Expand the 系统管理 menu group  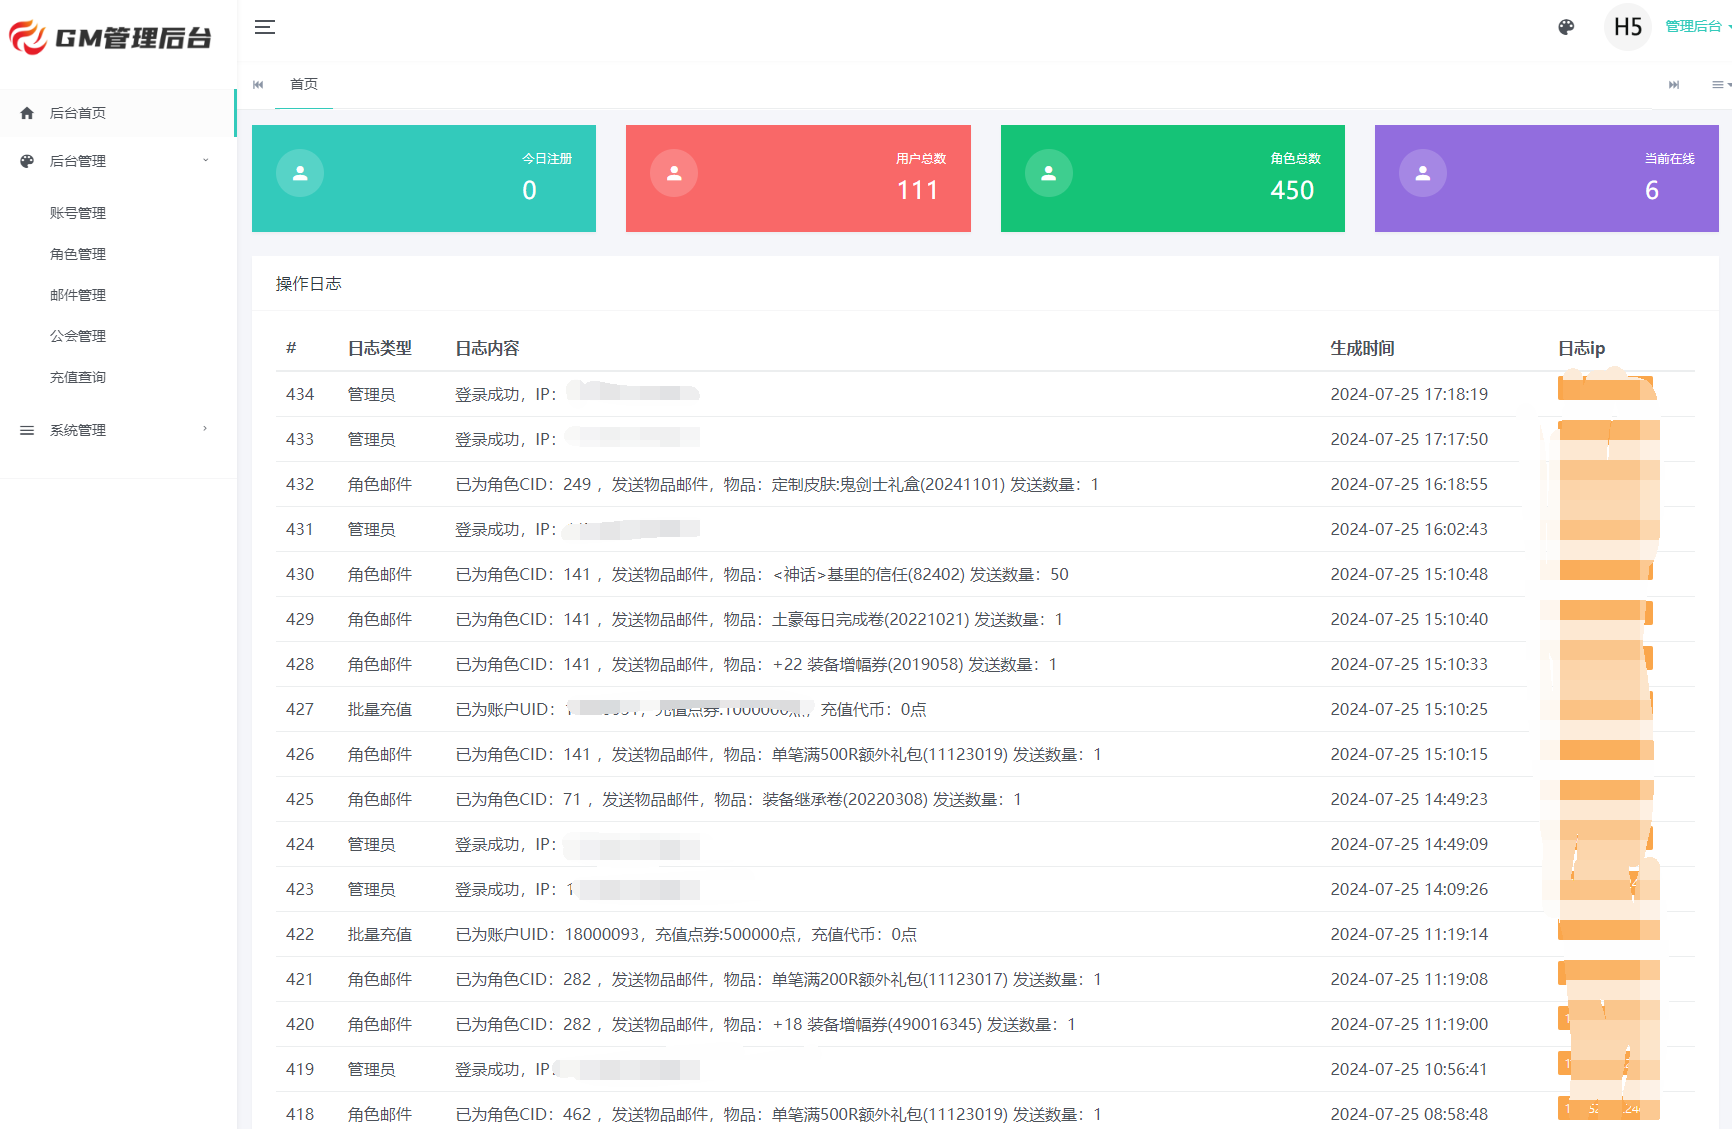click(118, 430)
